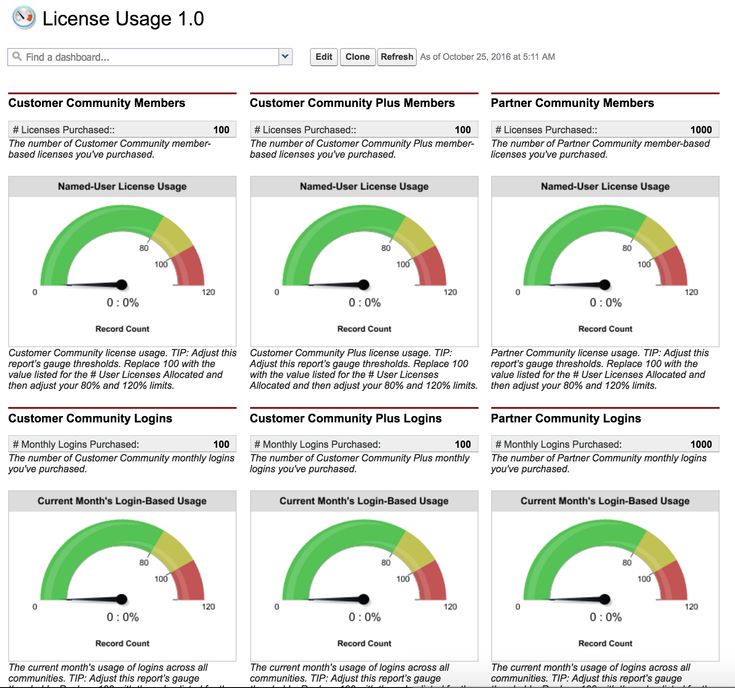Click Record Count label in Customer Community Members gauge
This screenshot has height=688, width=735.
click(122, 329)
